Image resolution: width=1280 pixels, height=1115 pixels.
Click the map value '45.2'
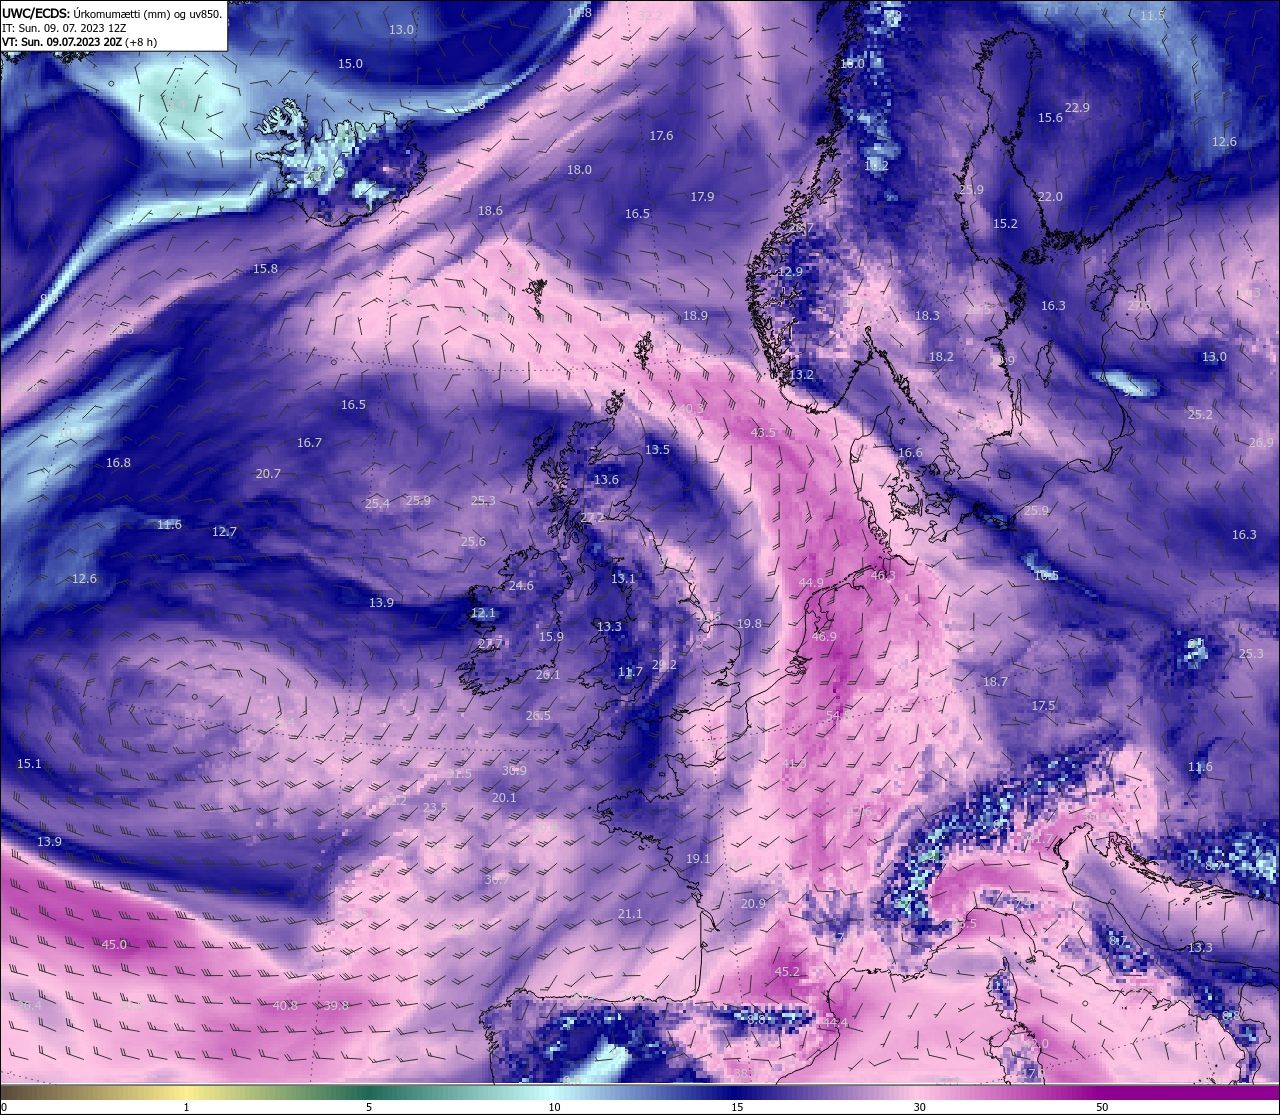click(787, 972)
